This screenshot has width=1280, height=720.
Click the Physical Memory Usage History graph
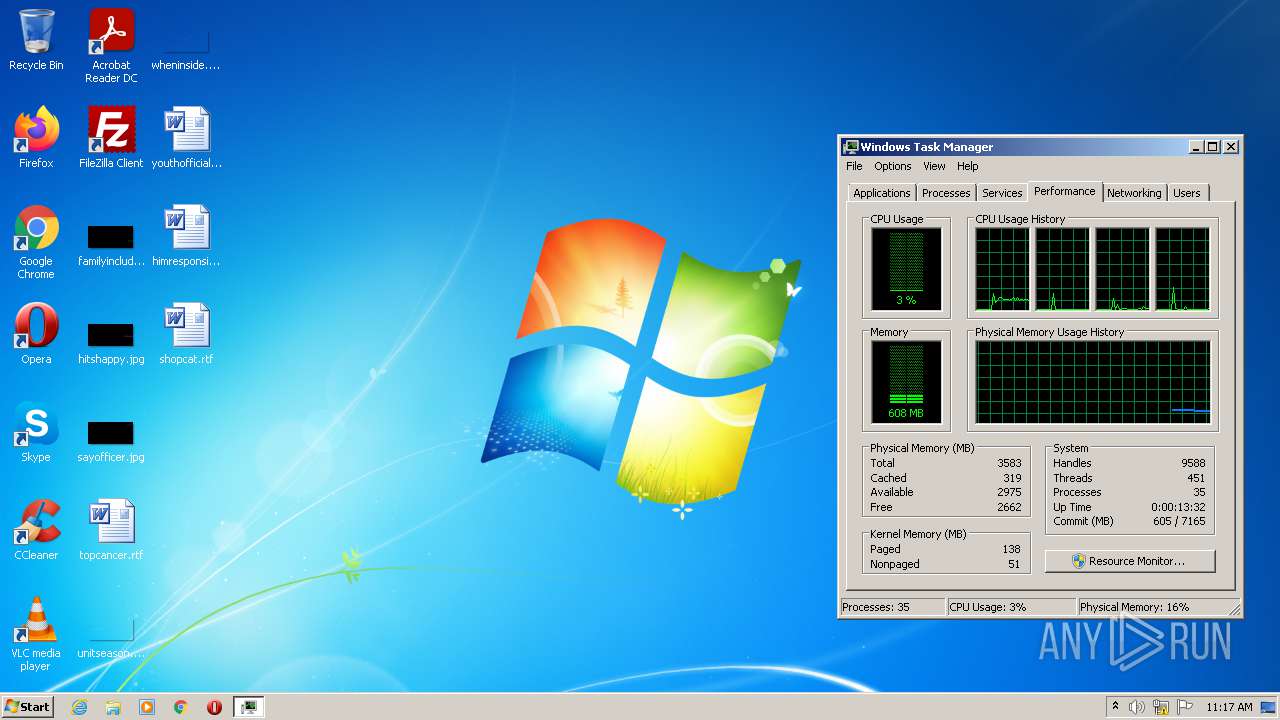[x=1093, y=382]
